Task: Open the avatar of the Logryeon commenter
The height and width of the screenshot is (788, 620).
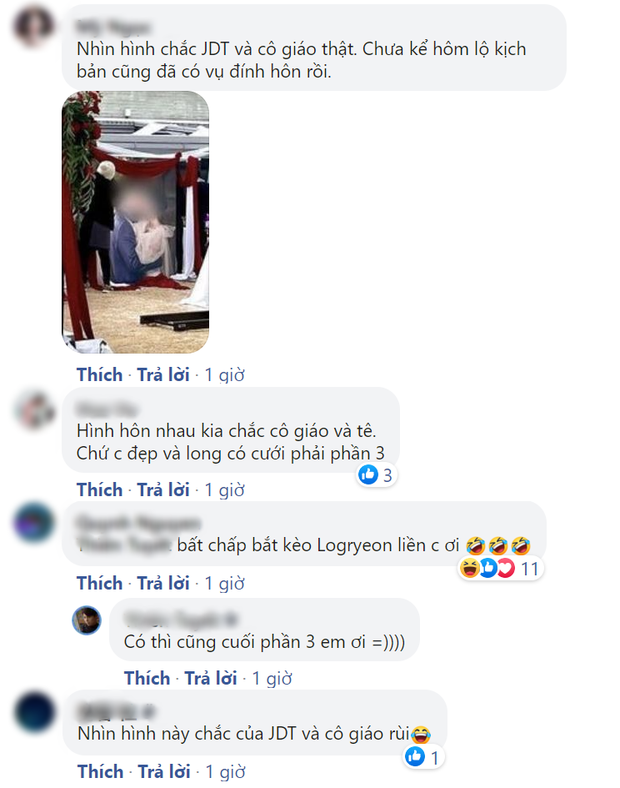Action: coord(34,523)
